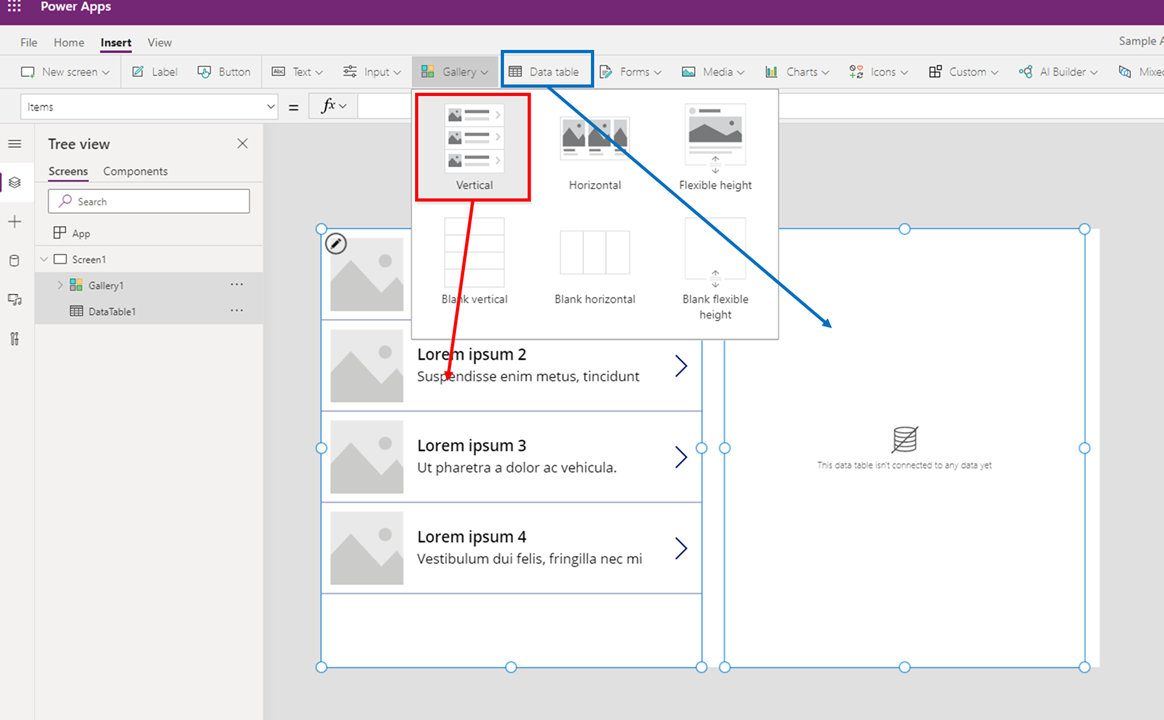
Task: Open the Media icon in left rail
Action: [15, 299]
